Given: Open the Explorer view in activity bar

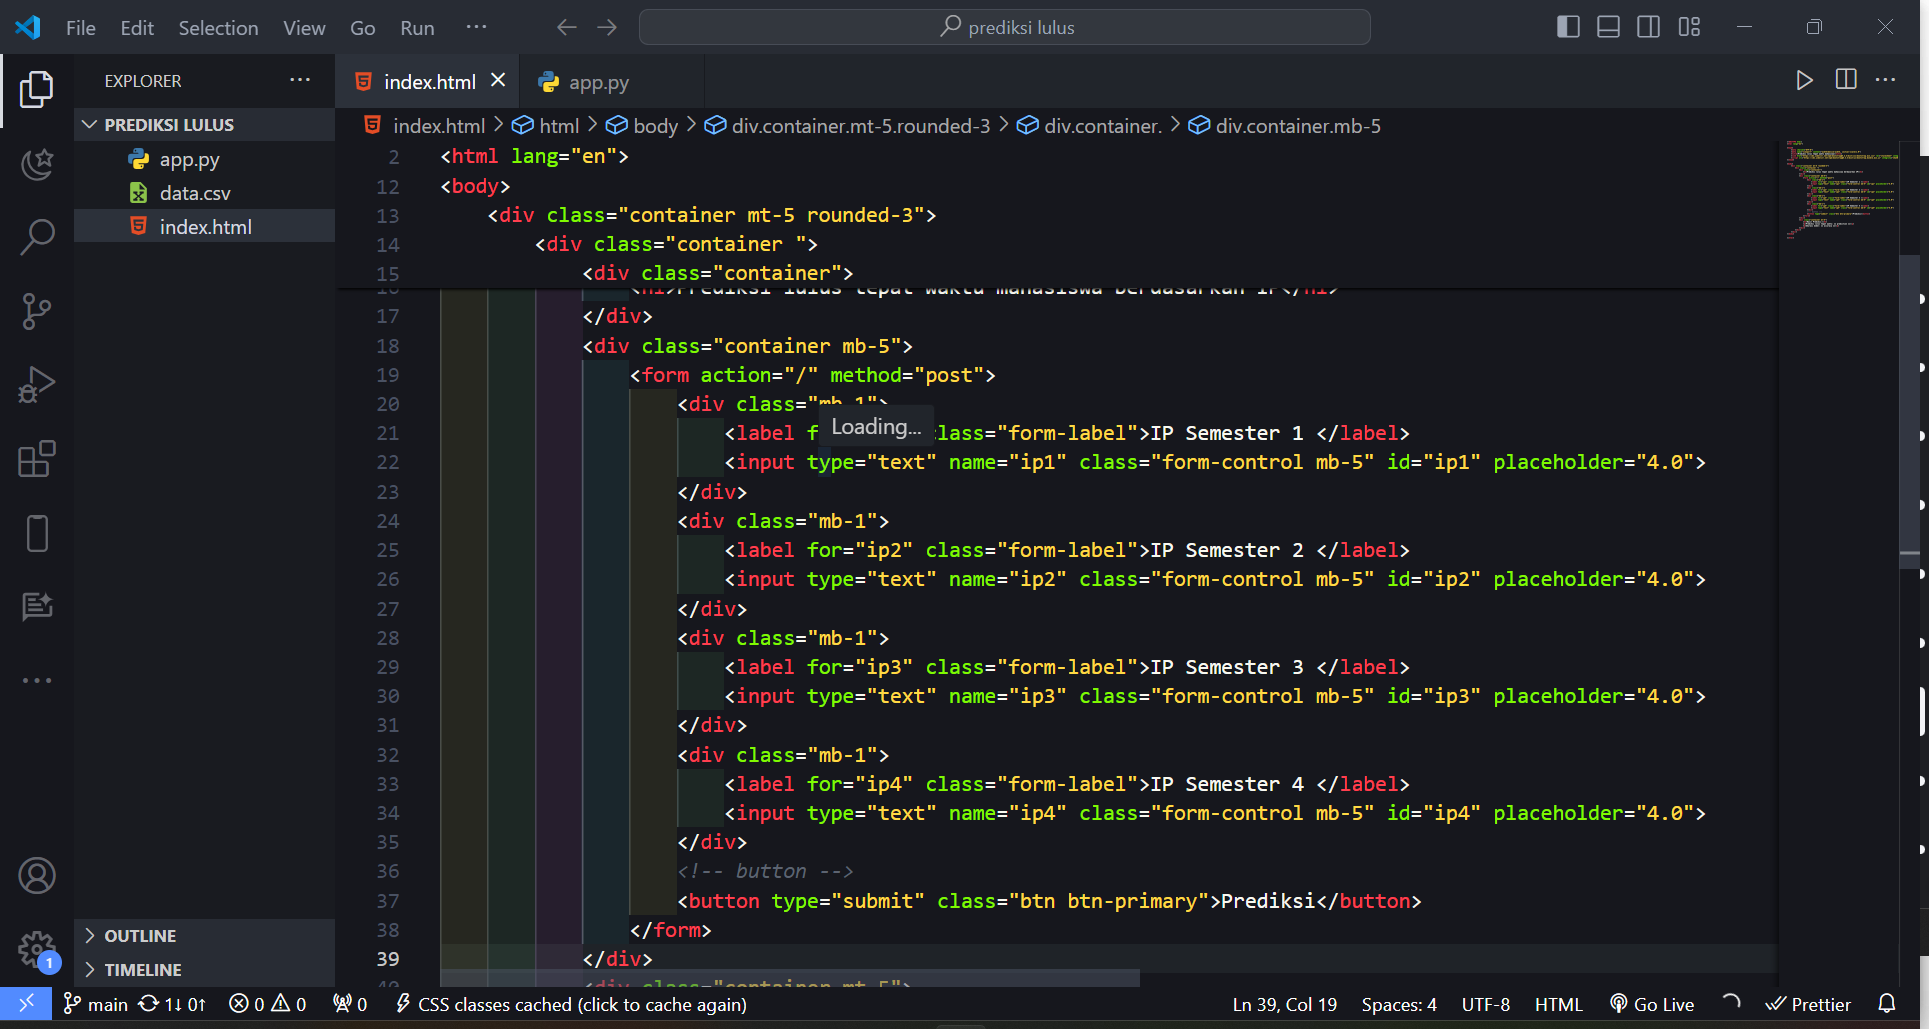Looking at the screenshot, I should 37,90.
